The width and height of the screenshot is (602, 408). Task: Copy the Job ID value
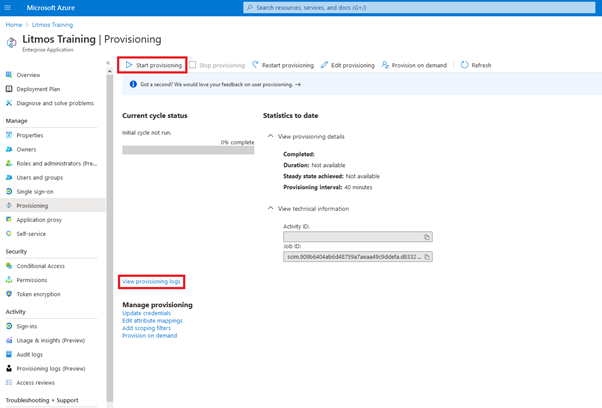click(x=427, y=257)
